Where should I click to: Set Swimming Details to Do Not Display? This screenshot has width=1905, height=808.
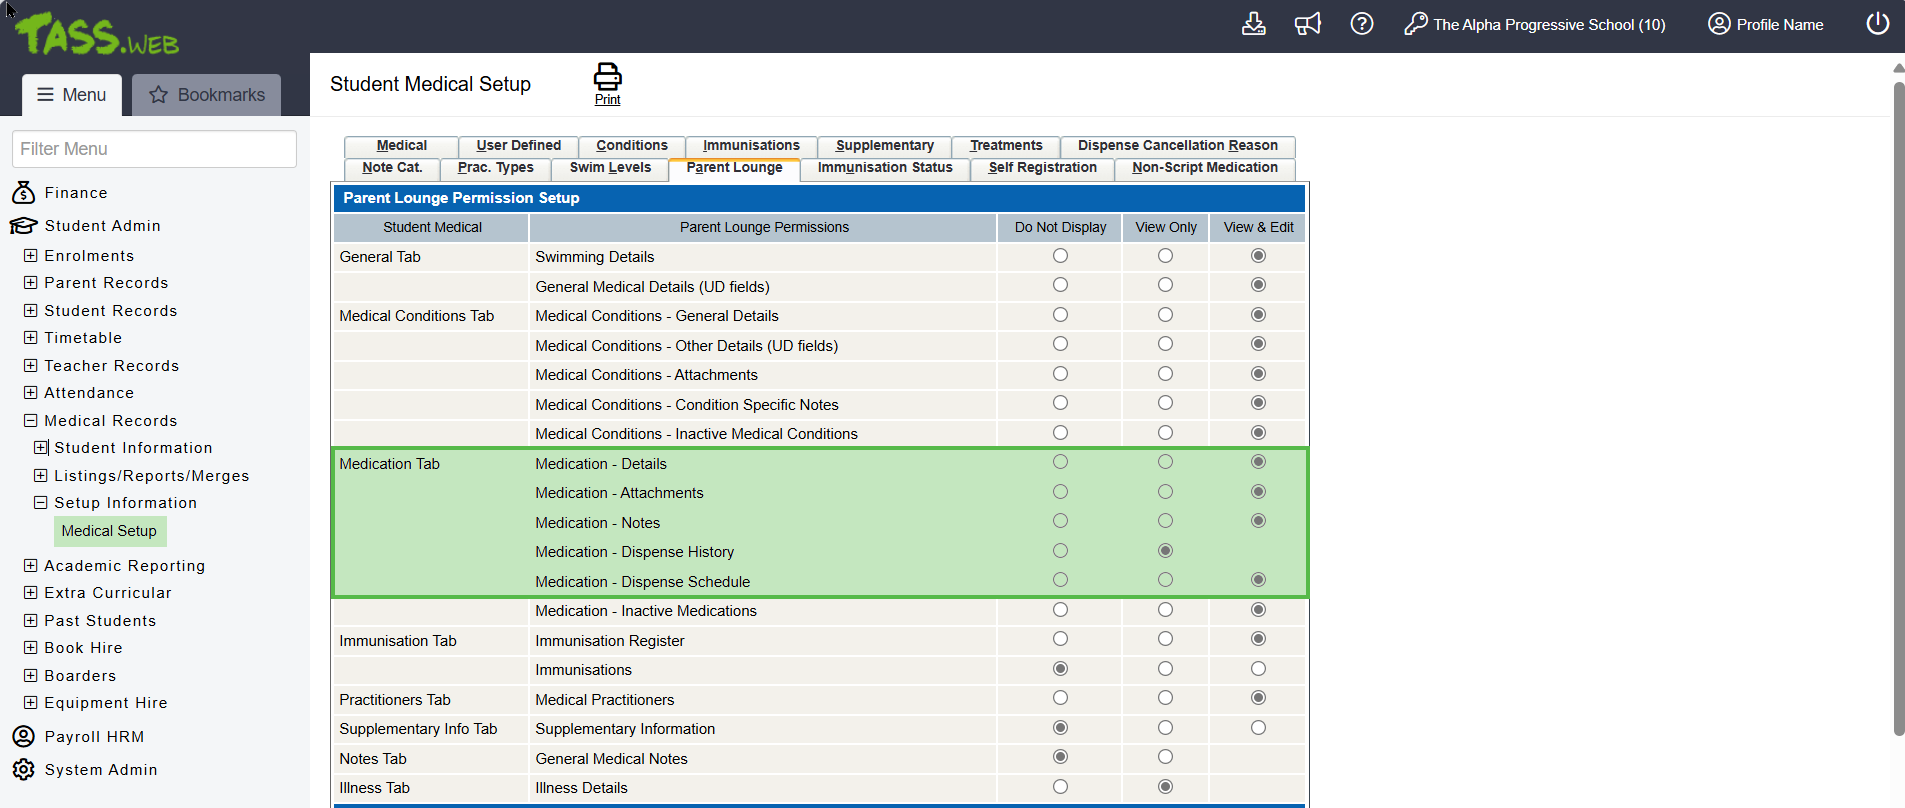tap(1060, 256)
